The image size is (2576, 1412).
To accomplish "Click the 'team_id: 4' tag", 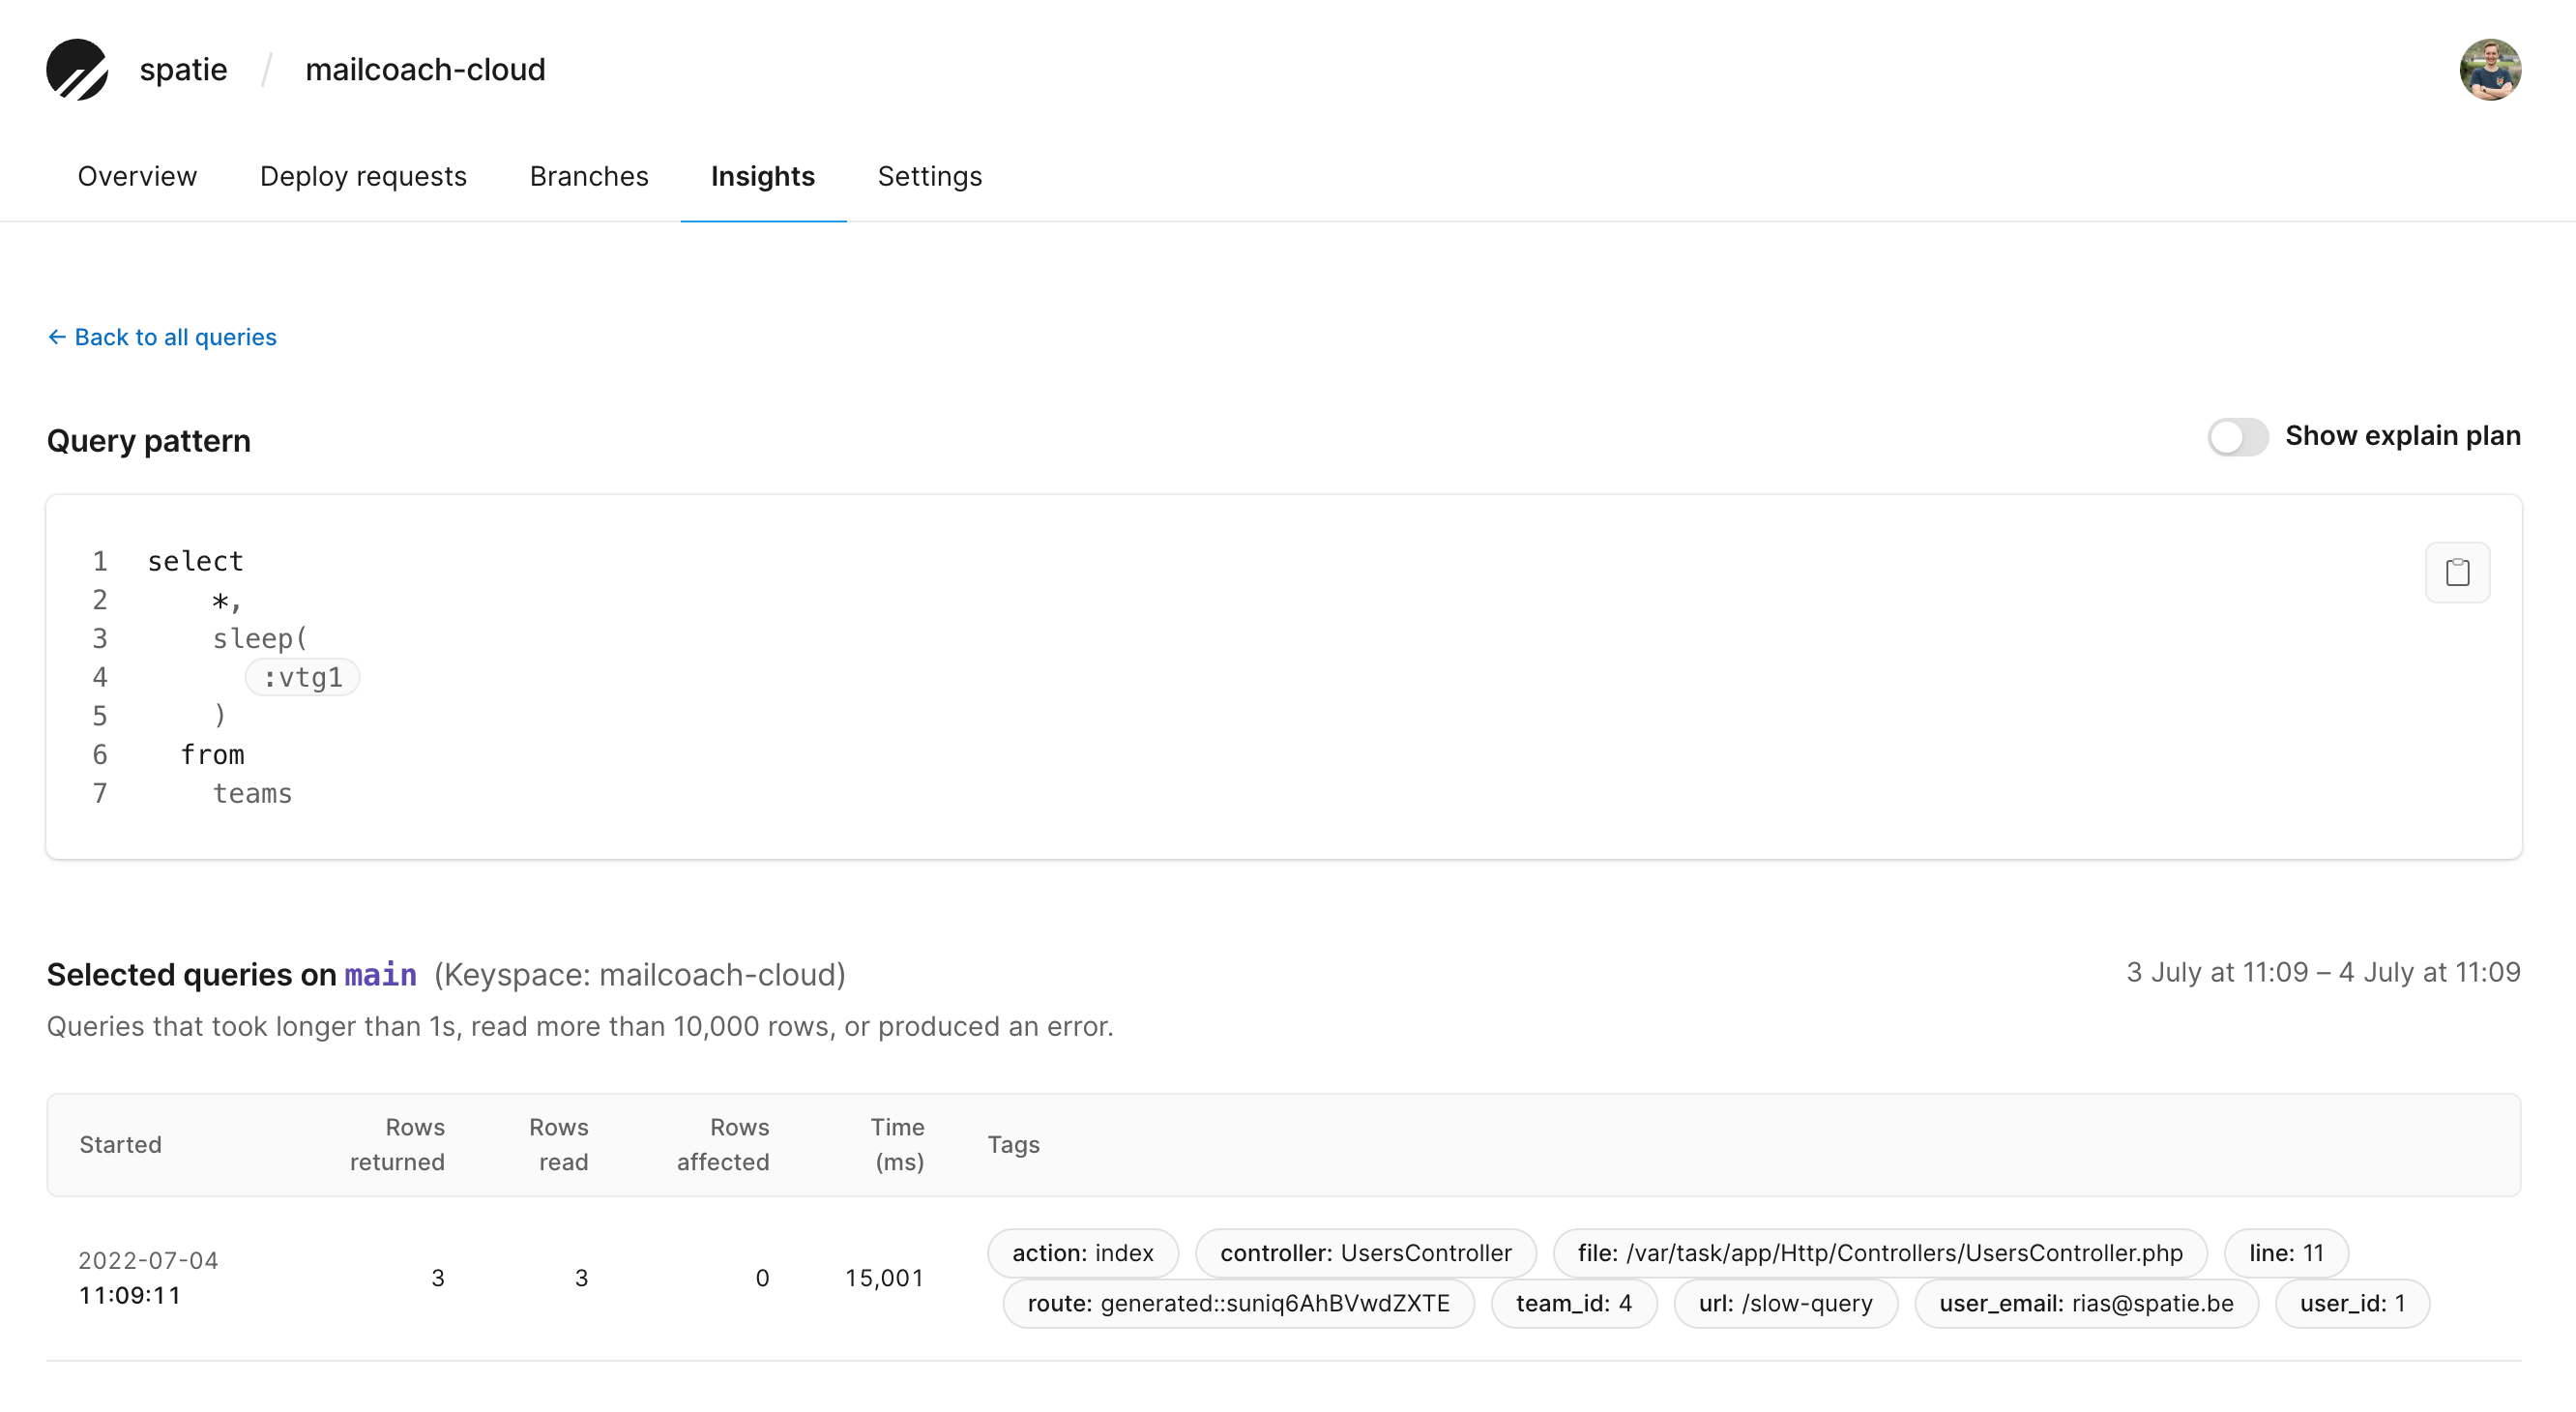I will 1574,1304.
